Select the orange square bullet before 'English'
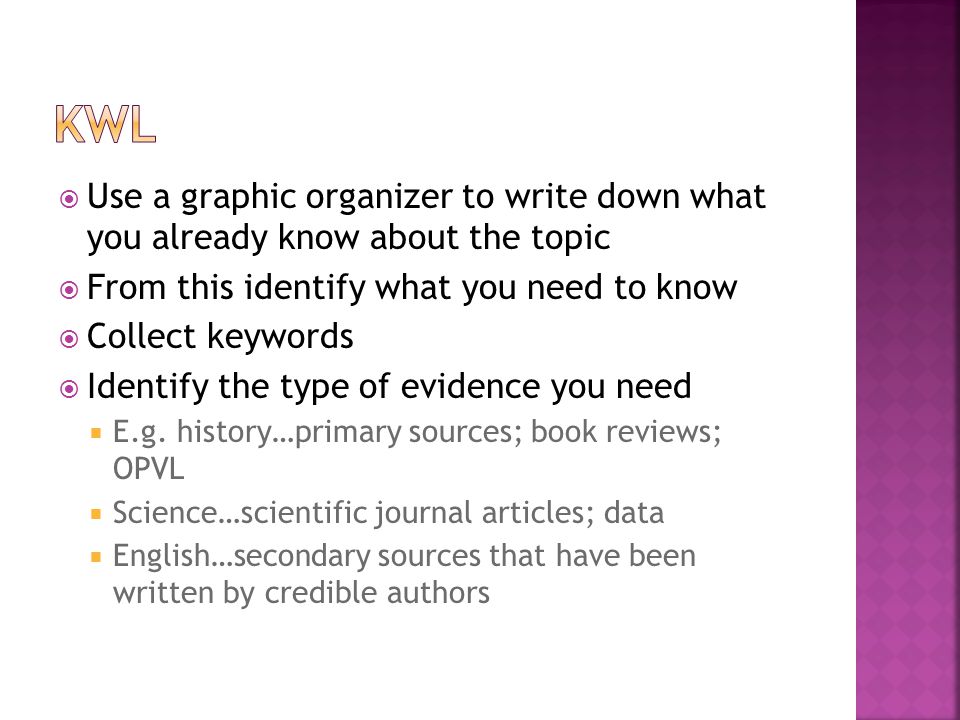Image resolution: width=960 pixels, height=720 pixels. tap(96, 558)
